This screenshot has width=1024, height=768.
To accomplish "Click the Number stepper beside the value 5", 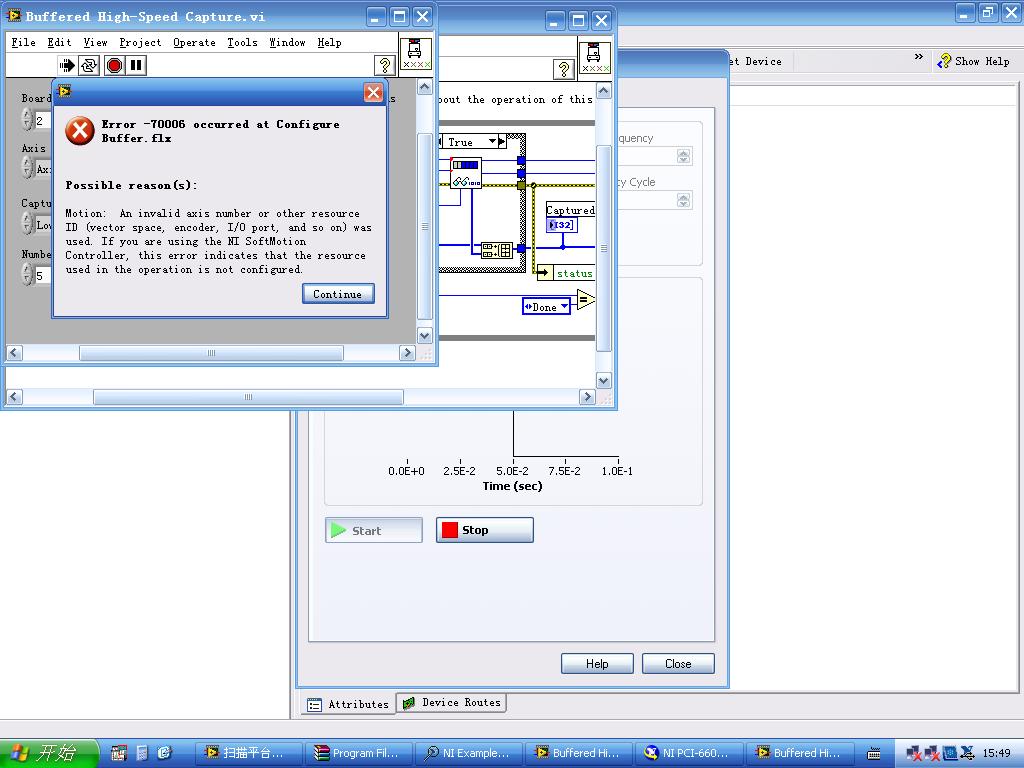I will [x=27, y=275].
